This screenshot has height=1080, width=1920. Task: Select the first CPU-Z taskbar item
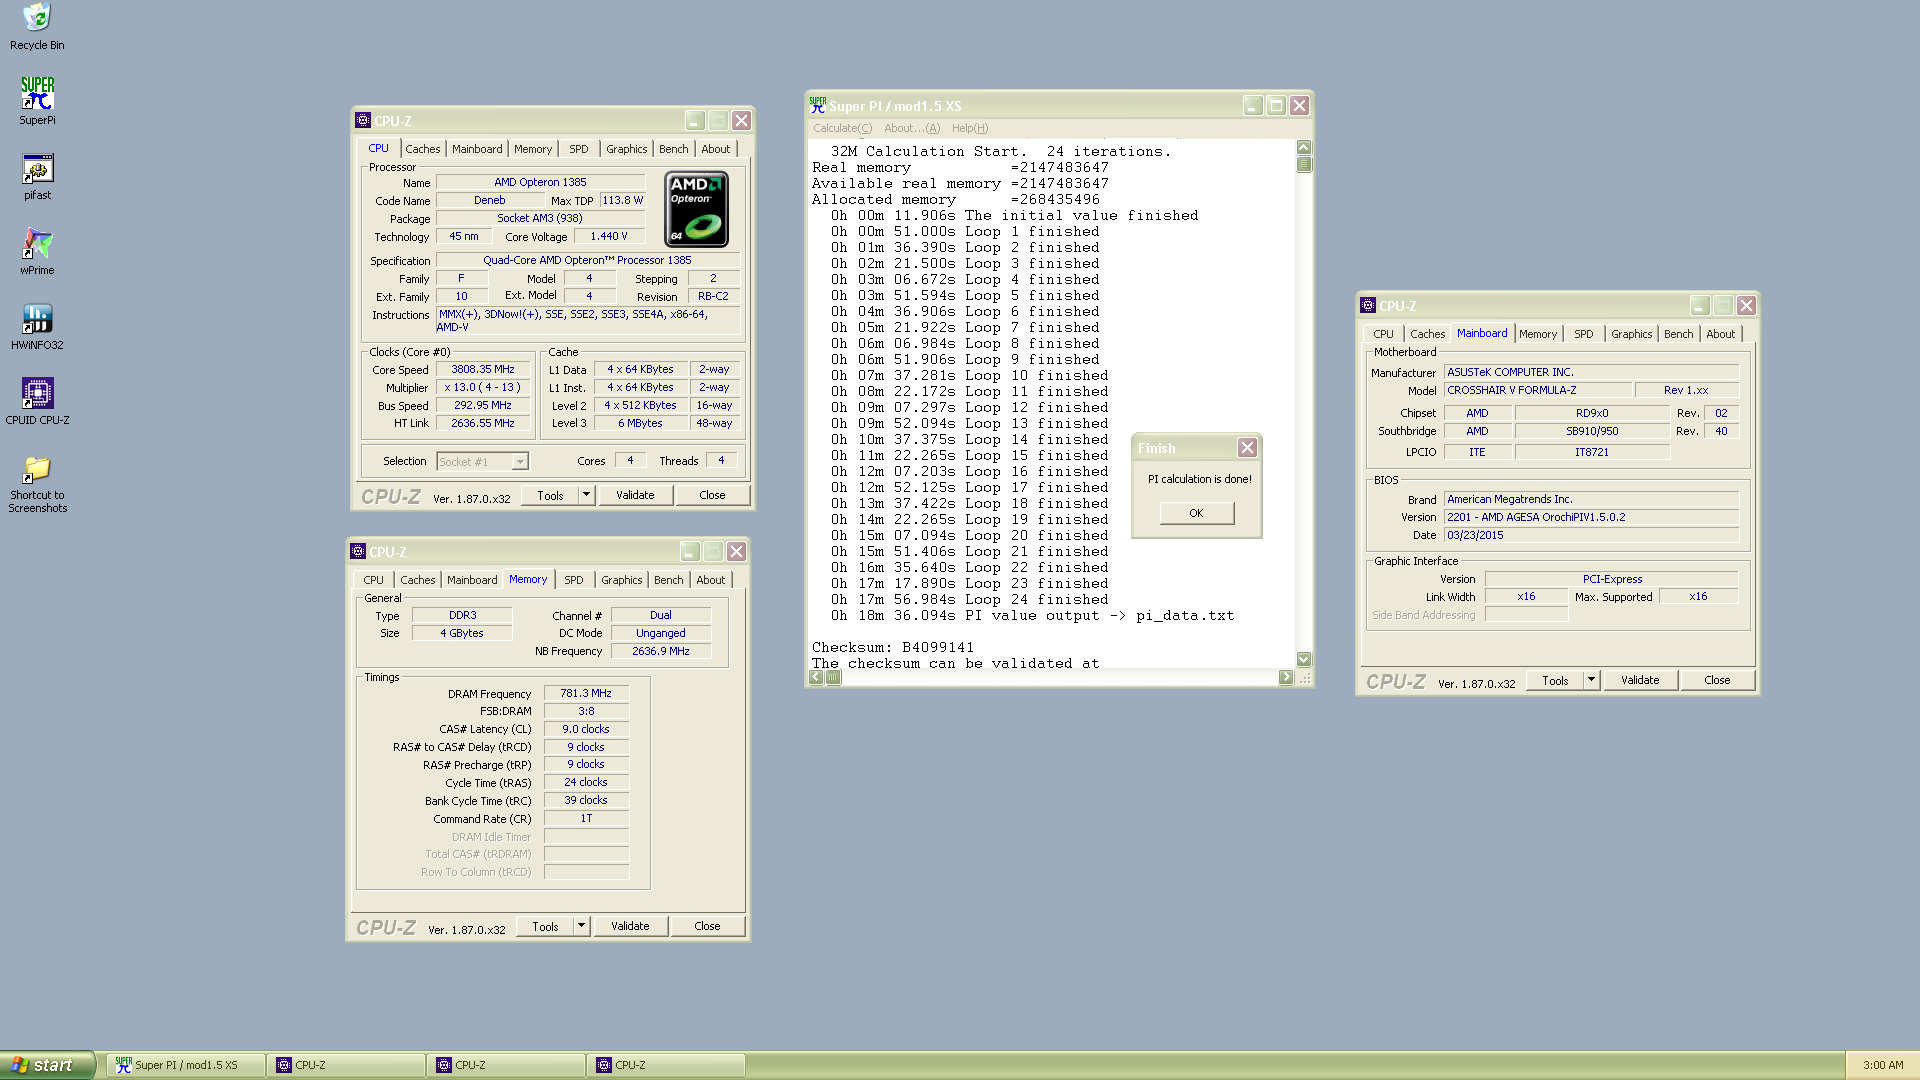(346, 1065)
